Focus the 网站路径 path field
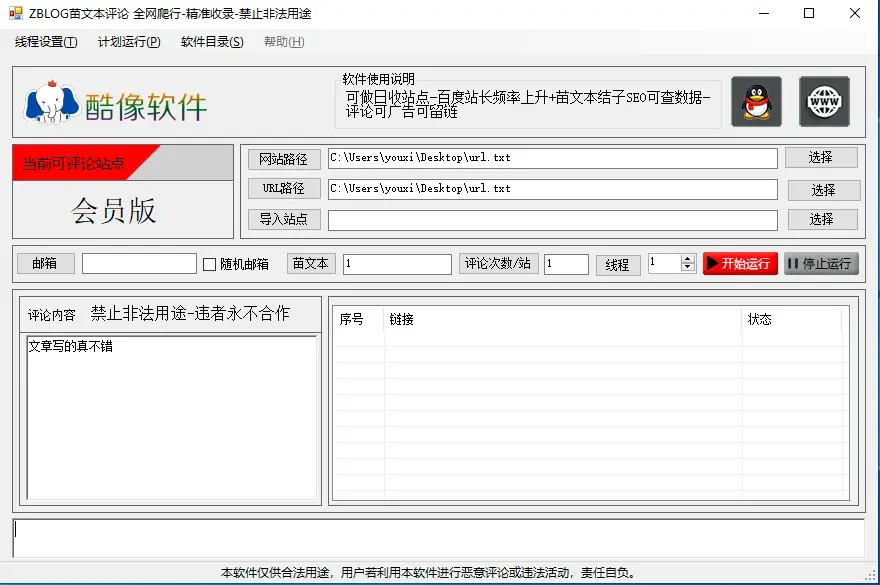880x585 pixels. [x=553, y=158]
